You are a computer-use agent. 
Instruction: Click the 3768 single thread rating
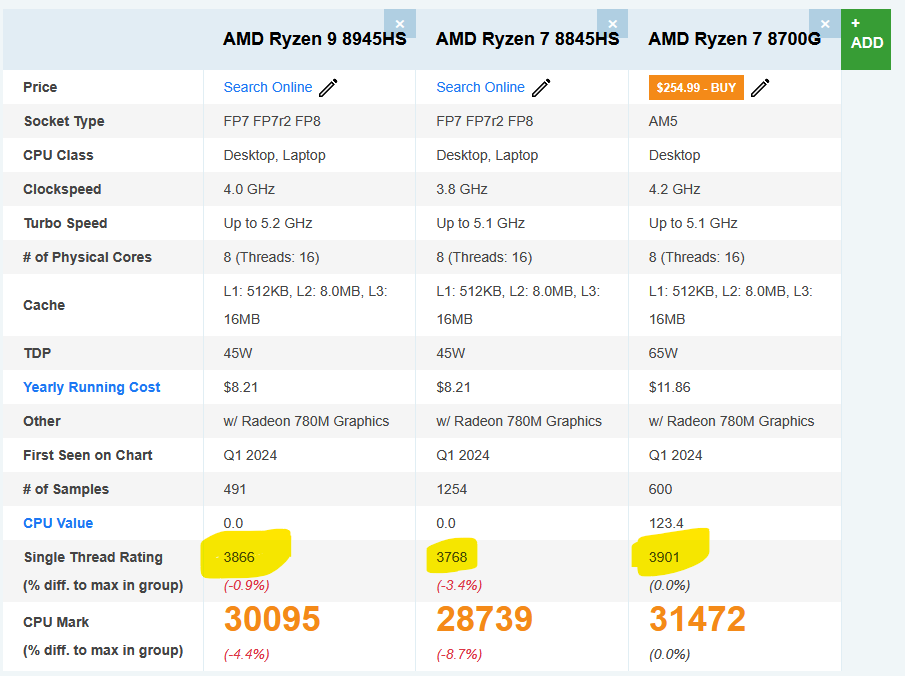451,557
